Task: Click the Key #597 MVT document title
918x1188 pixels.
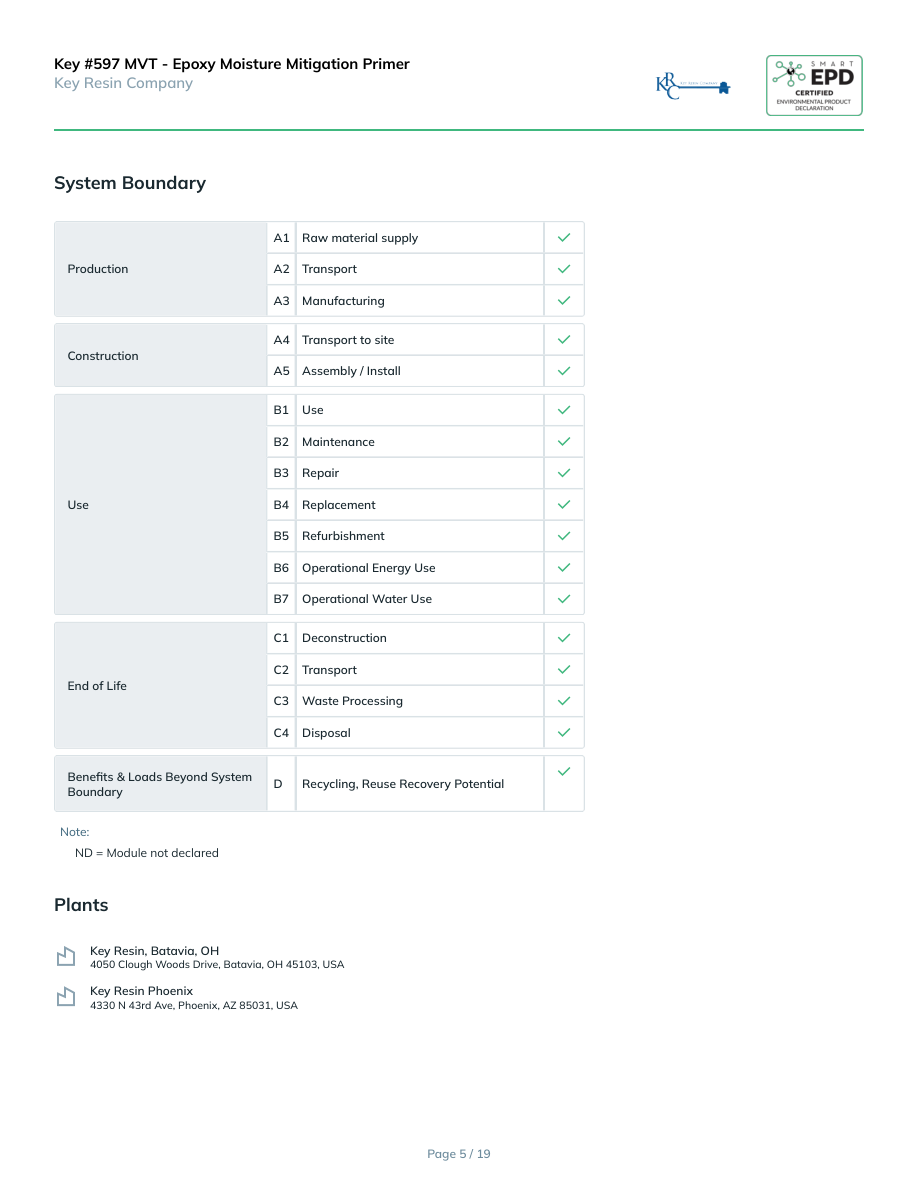Action: pos(232,64)
